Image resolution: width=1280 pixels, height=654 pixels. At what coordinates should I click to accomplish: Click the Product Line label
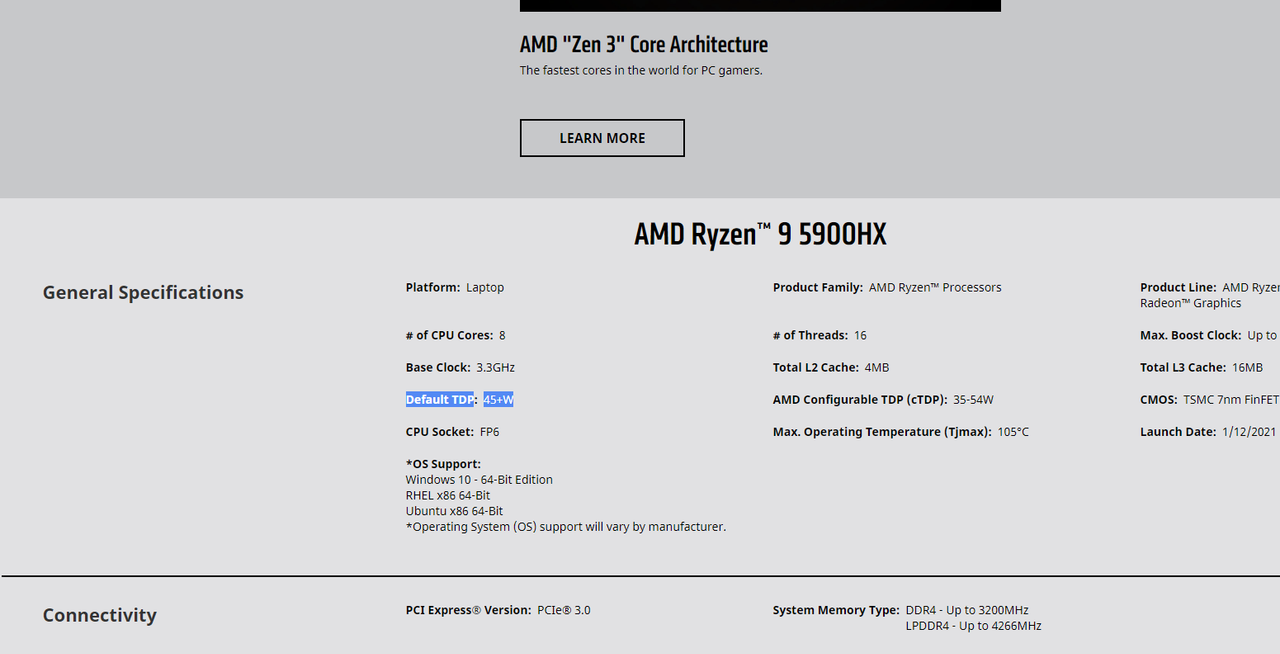(x=1178, y=287)
